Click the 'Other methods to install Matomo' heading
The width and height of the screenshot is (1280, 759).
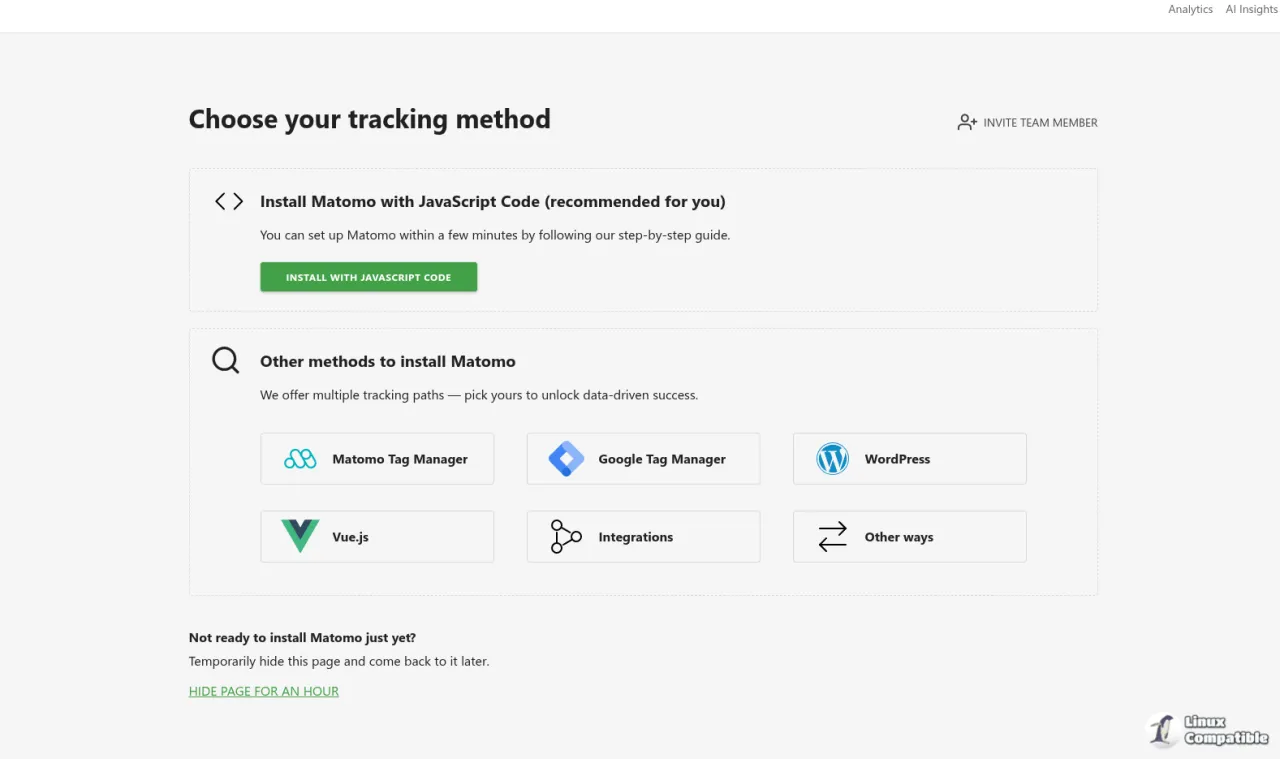[388, 361]
